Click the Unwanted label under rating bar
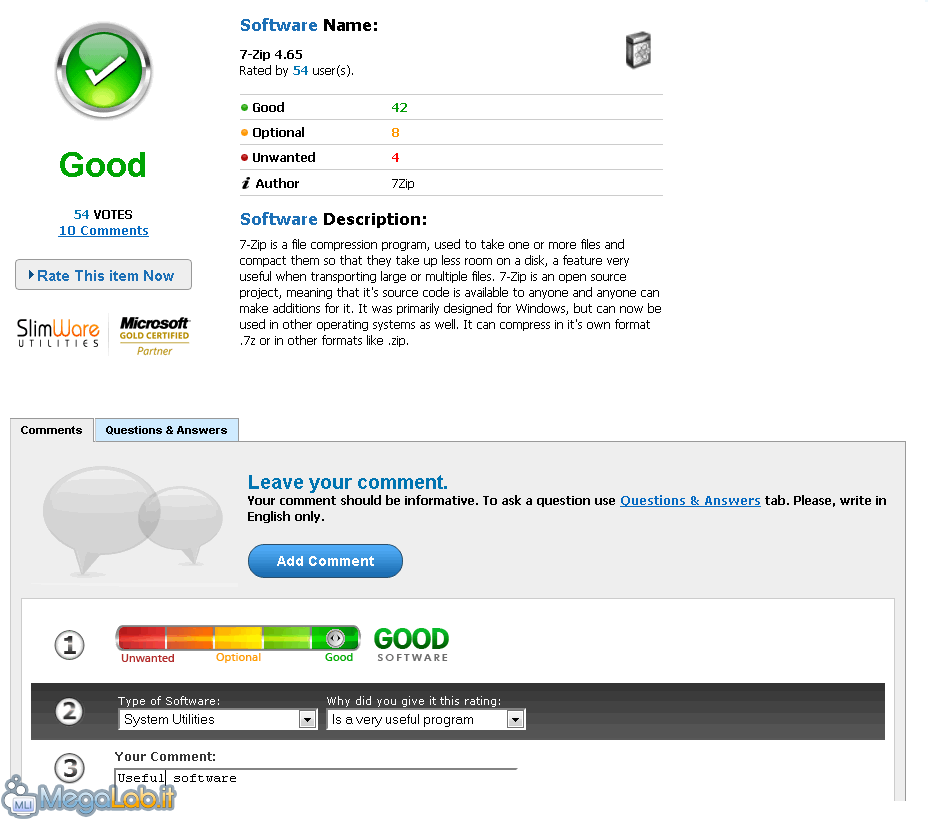Screen dimensions: 928x822 coord(147,658)
